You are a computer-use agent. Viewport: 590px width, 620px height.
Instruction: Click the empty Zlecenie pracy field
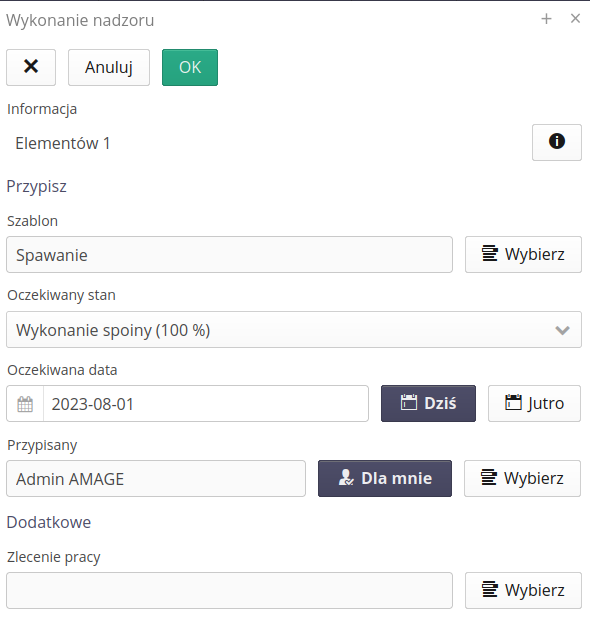[229, 590]
